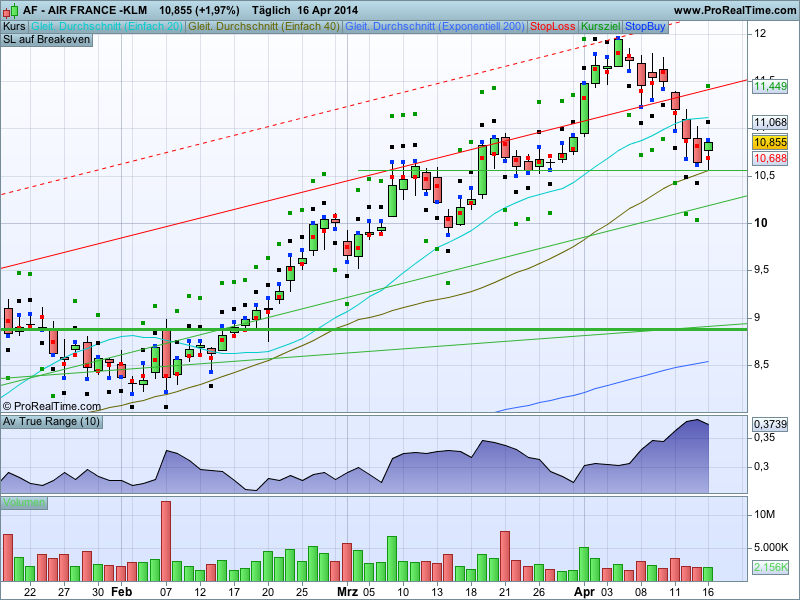This screenshot has height=600, width=800.
Task: Click the 10M volume axis label
Action: 765,514
